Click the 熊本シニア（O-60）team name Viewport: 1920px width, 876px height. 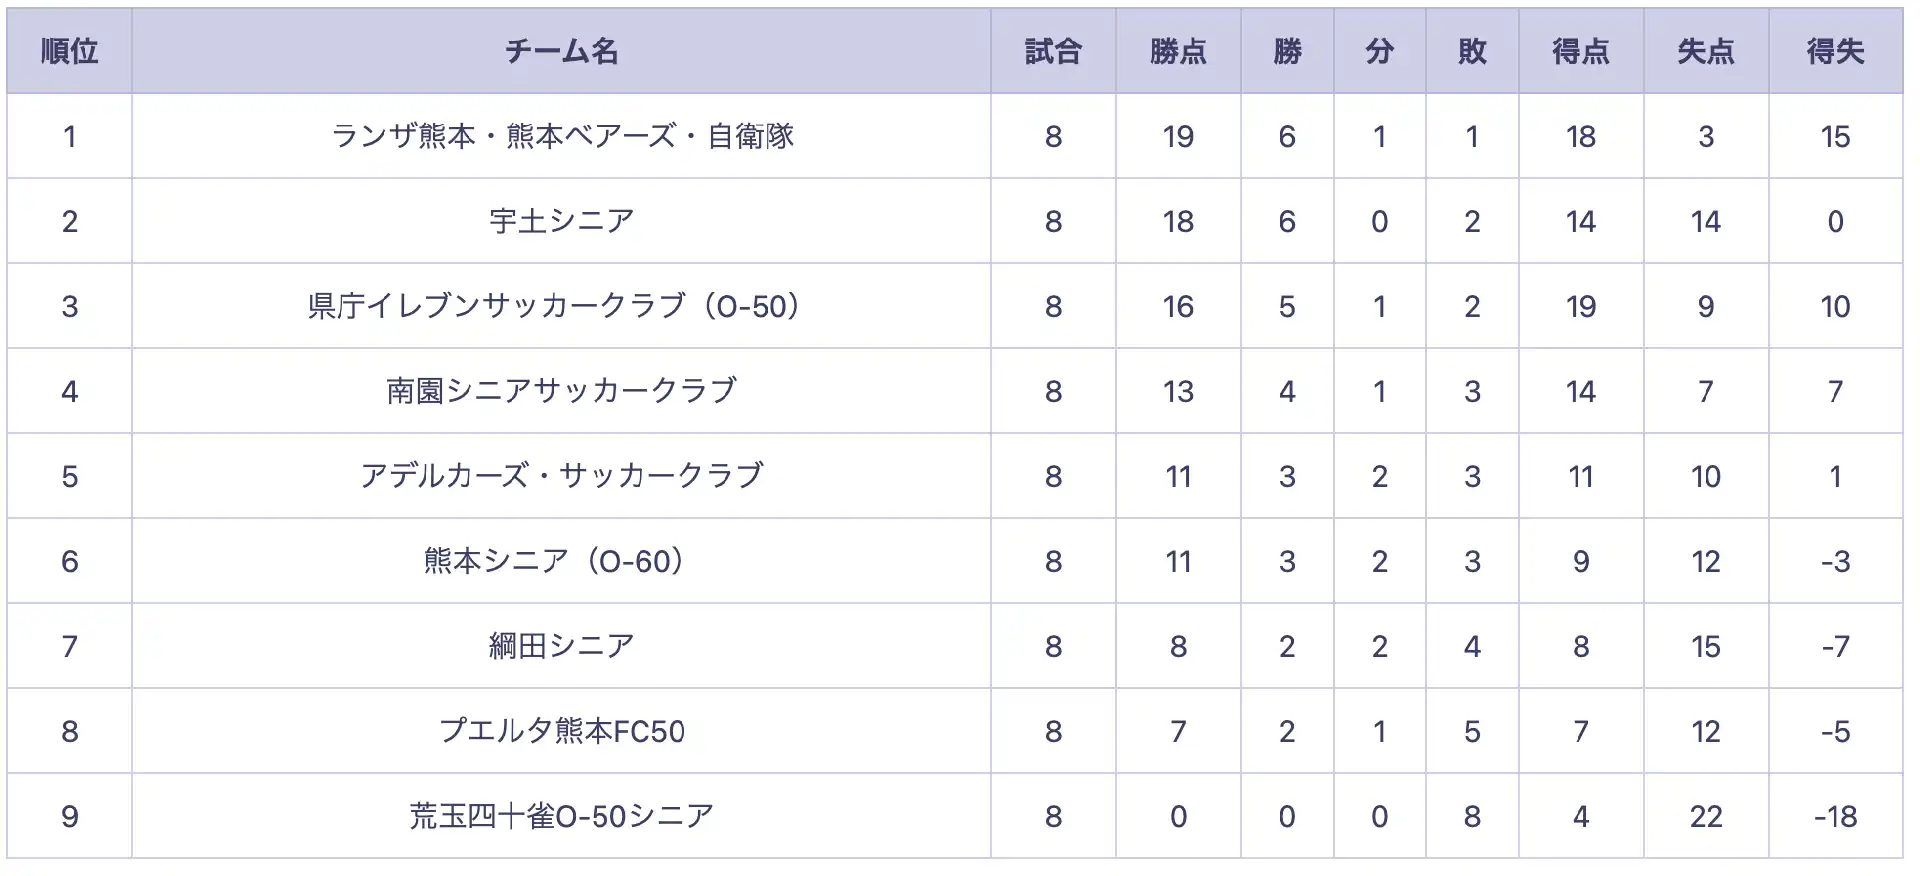[x=555, y=561]
